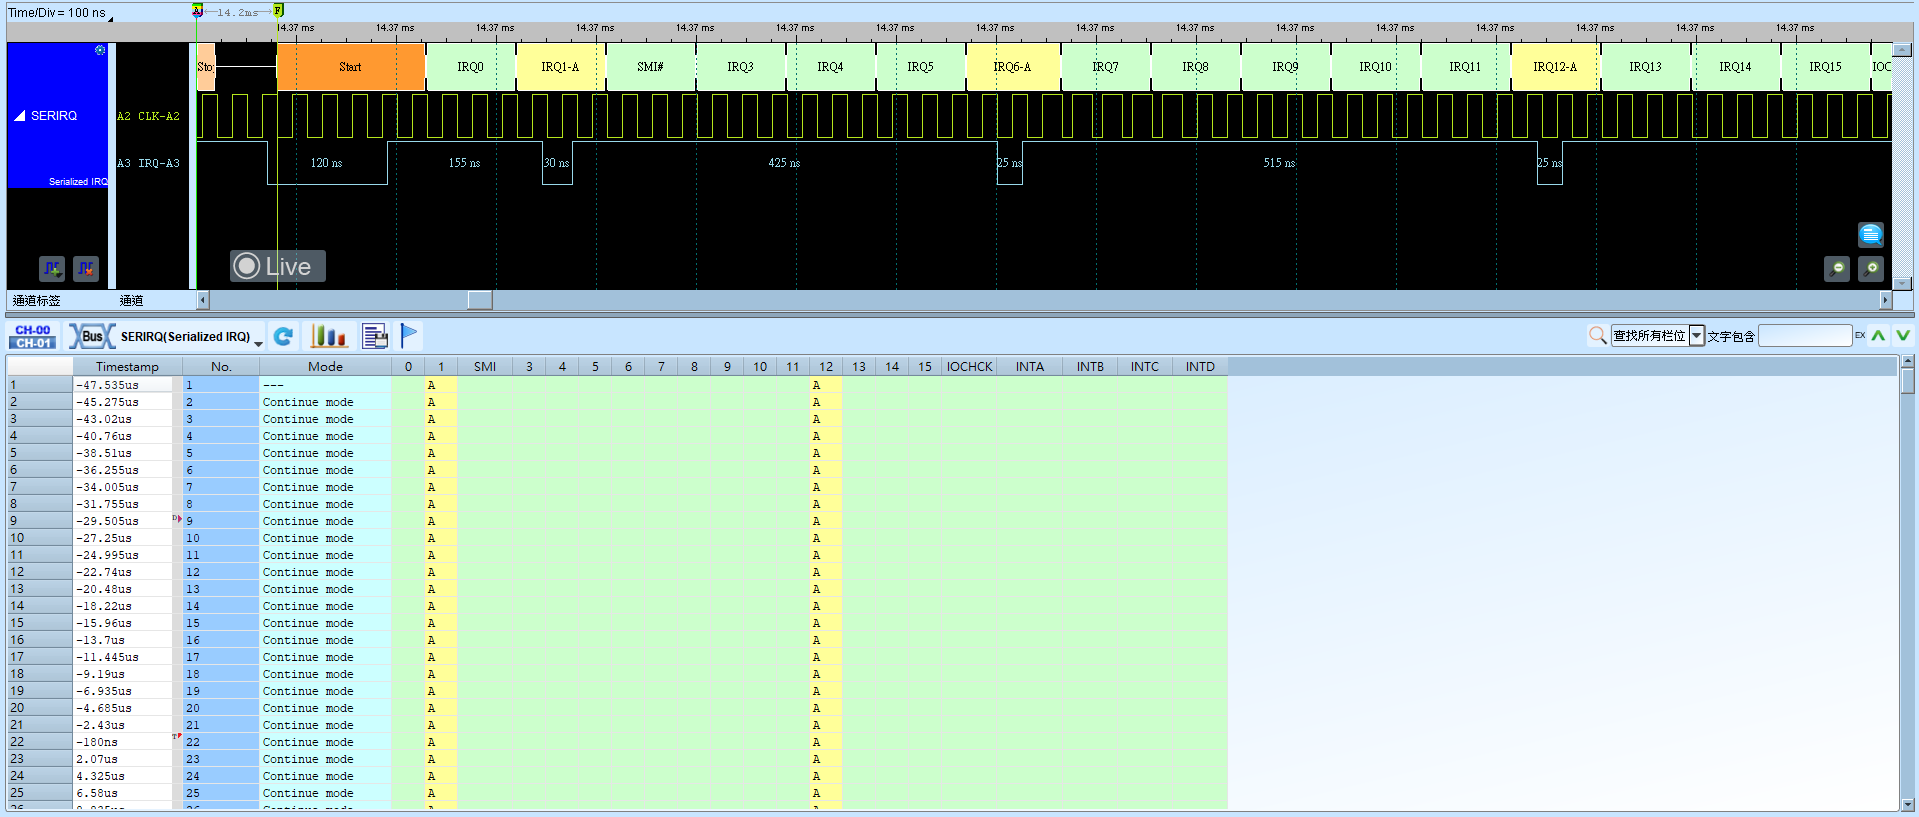Screen dimensions: 1919x817
Task: Click cursor A timeline marker
Action: click(197, 11)
